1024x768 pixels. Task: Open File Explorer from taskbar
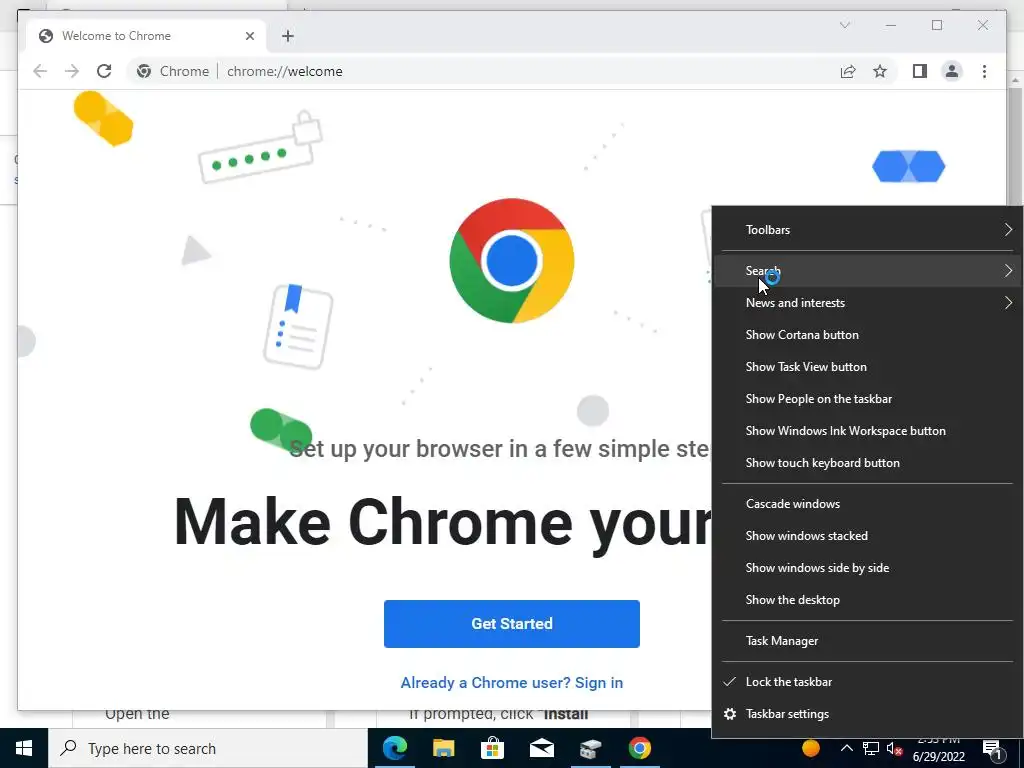coord(443,748)
